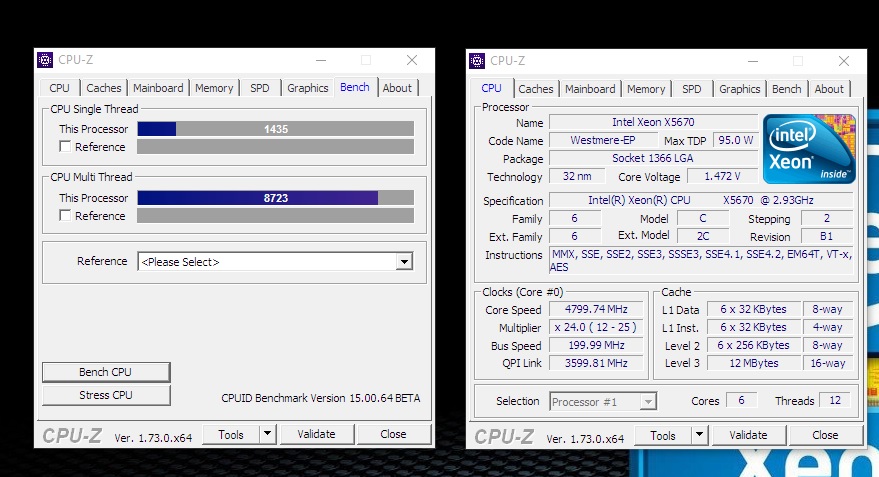This screenshot has width=879, height=477.
Task: Open Bench tab in right CPU window
Action: [x=787, y=89]
